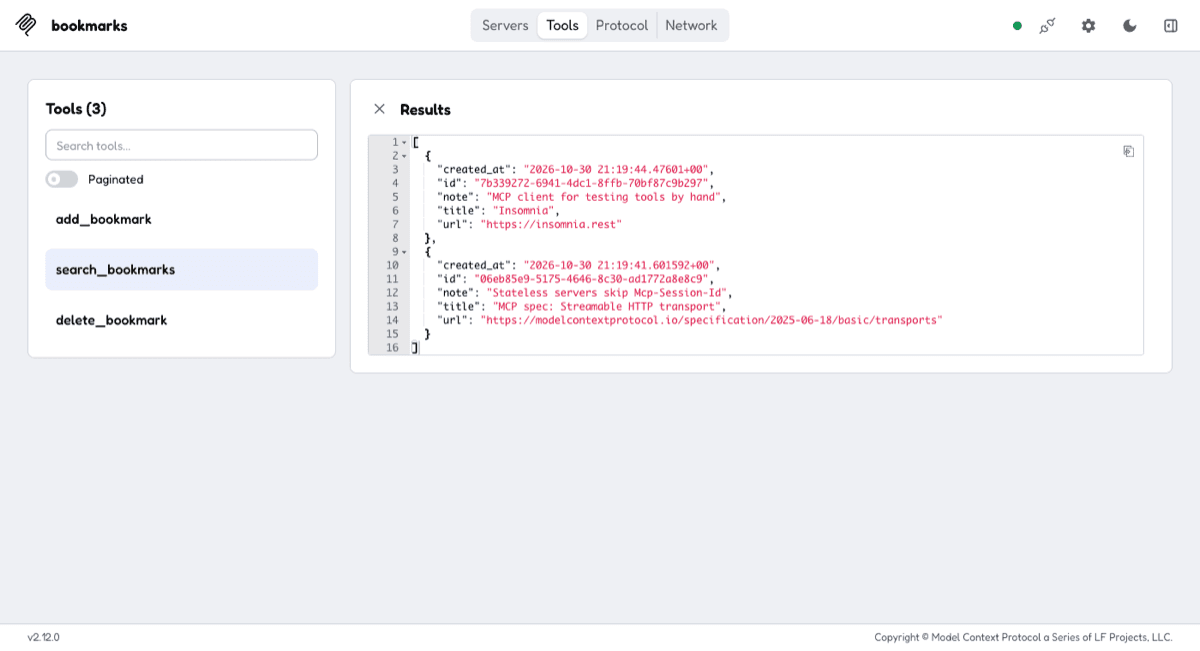The height and width of the screenshot is (651, 1200).
Task: Collapse the object fold arrow on line 2
Action: click(404, 156)
